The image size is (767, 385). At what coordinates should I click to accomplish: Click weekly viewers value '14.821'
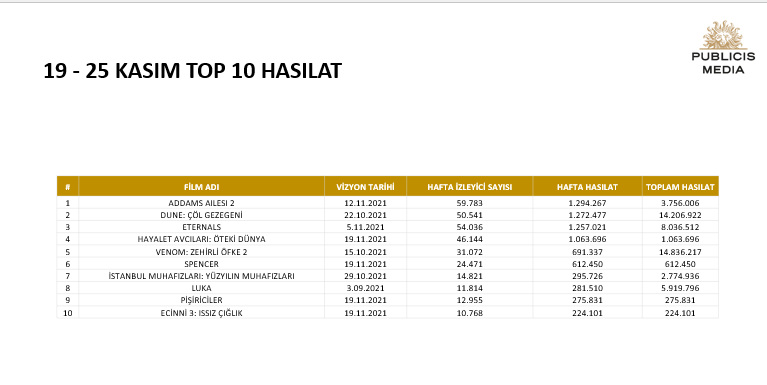tap(470, 276)
